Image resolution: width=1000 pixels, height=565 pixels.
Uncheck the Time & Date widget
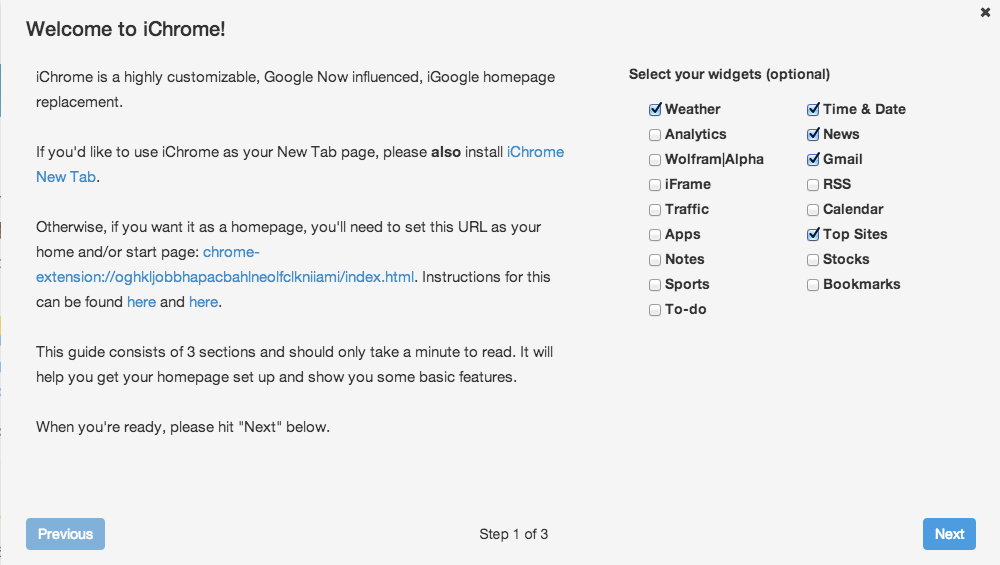pyautogui.click(x=813, y=109)
